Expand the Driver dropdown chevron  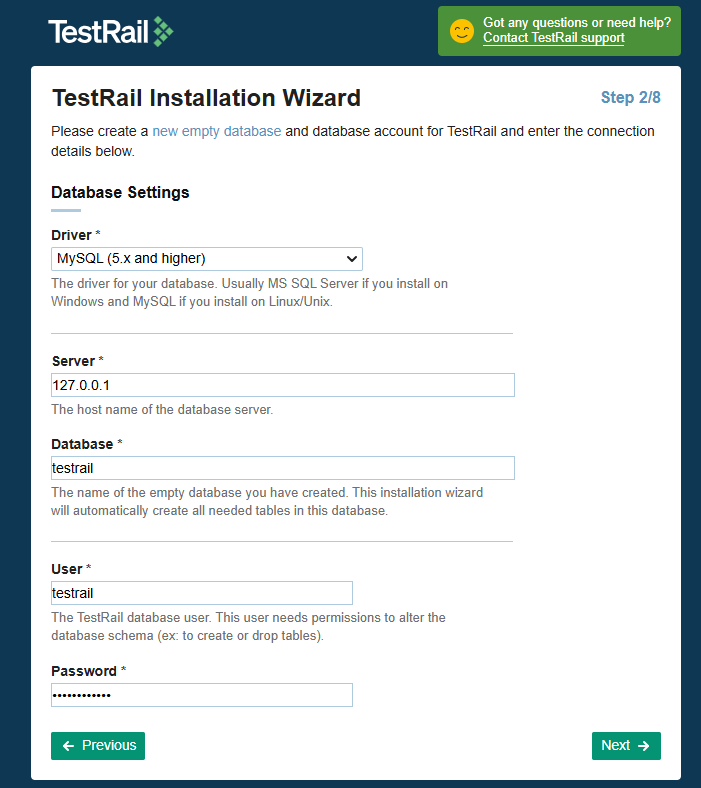[x=351, y=259]
